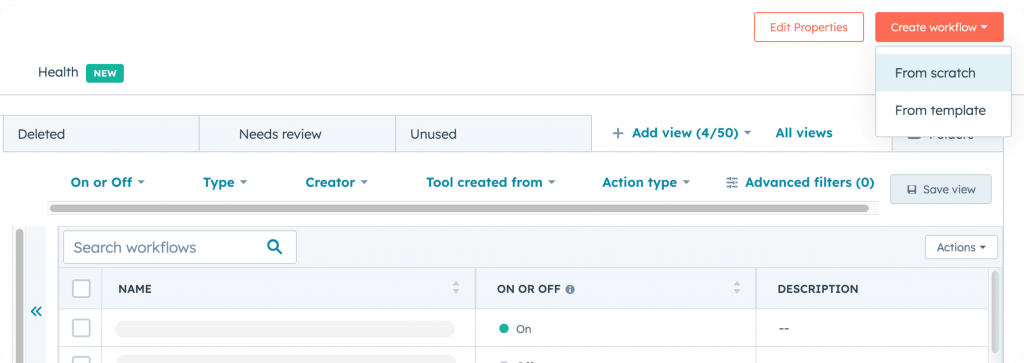This screenshot has height=363, width=1024.
Task: Click the NAME column header text
Action: (135, 289)
